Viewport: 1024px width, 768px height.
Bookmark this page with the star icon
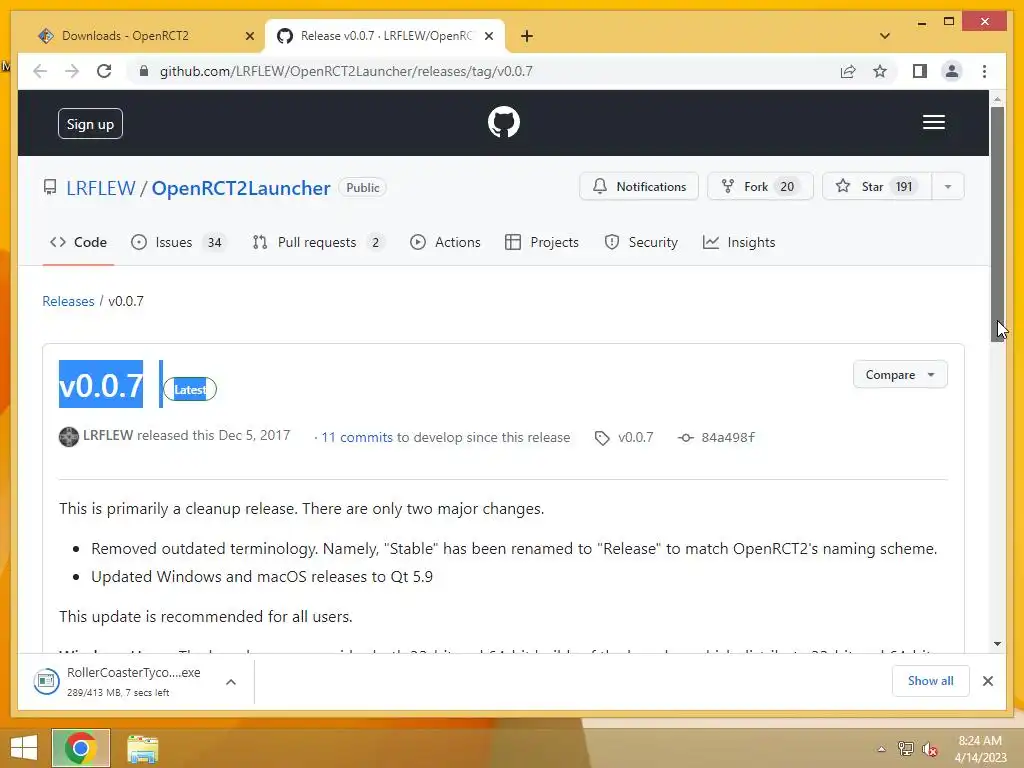click(x=880, y=71)
